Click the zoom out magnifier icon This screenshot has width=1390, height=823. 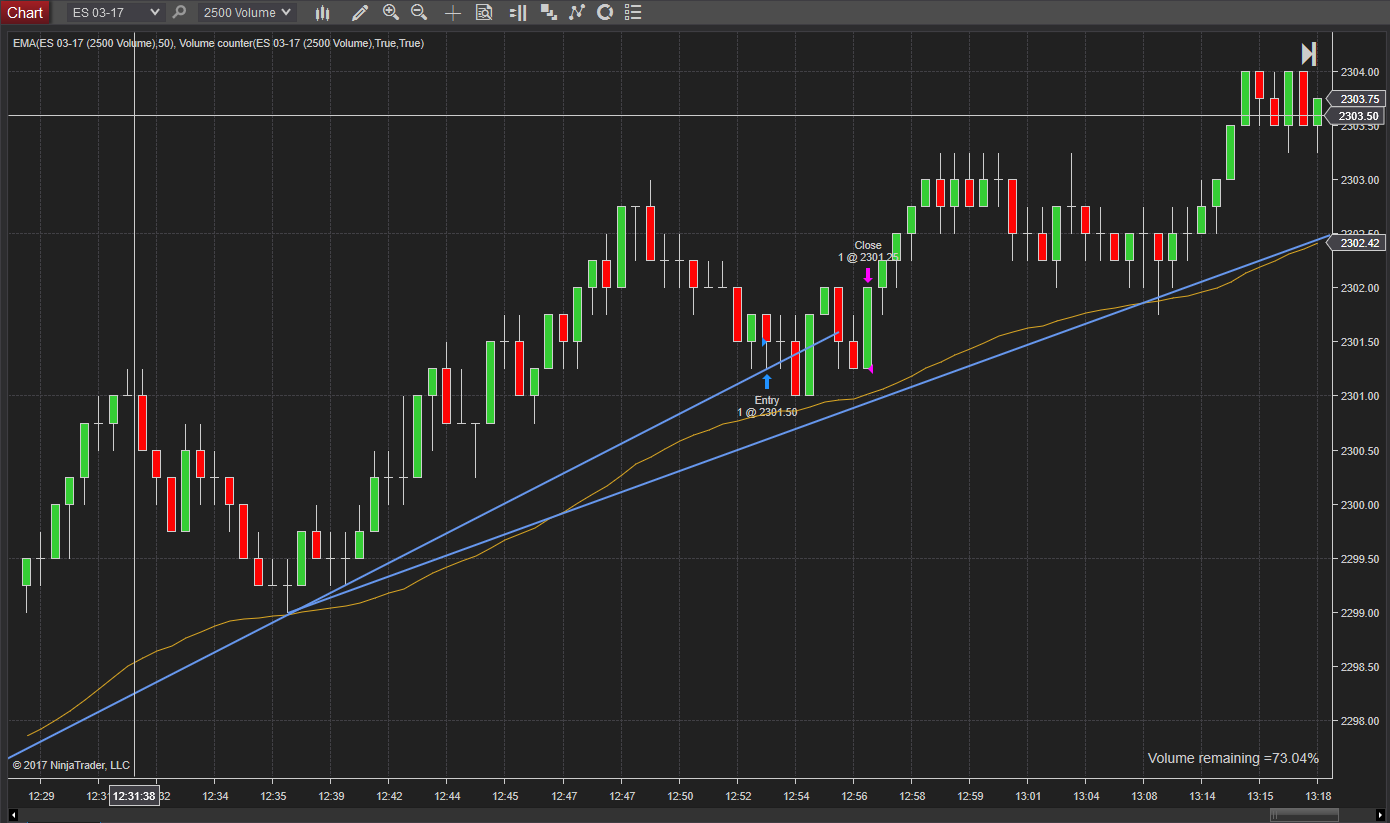click(419, 13)
